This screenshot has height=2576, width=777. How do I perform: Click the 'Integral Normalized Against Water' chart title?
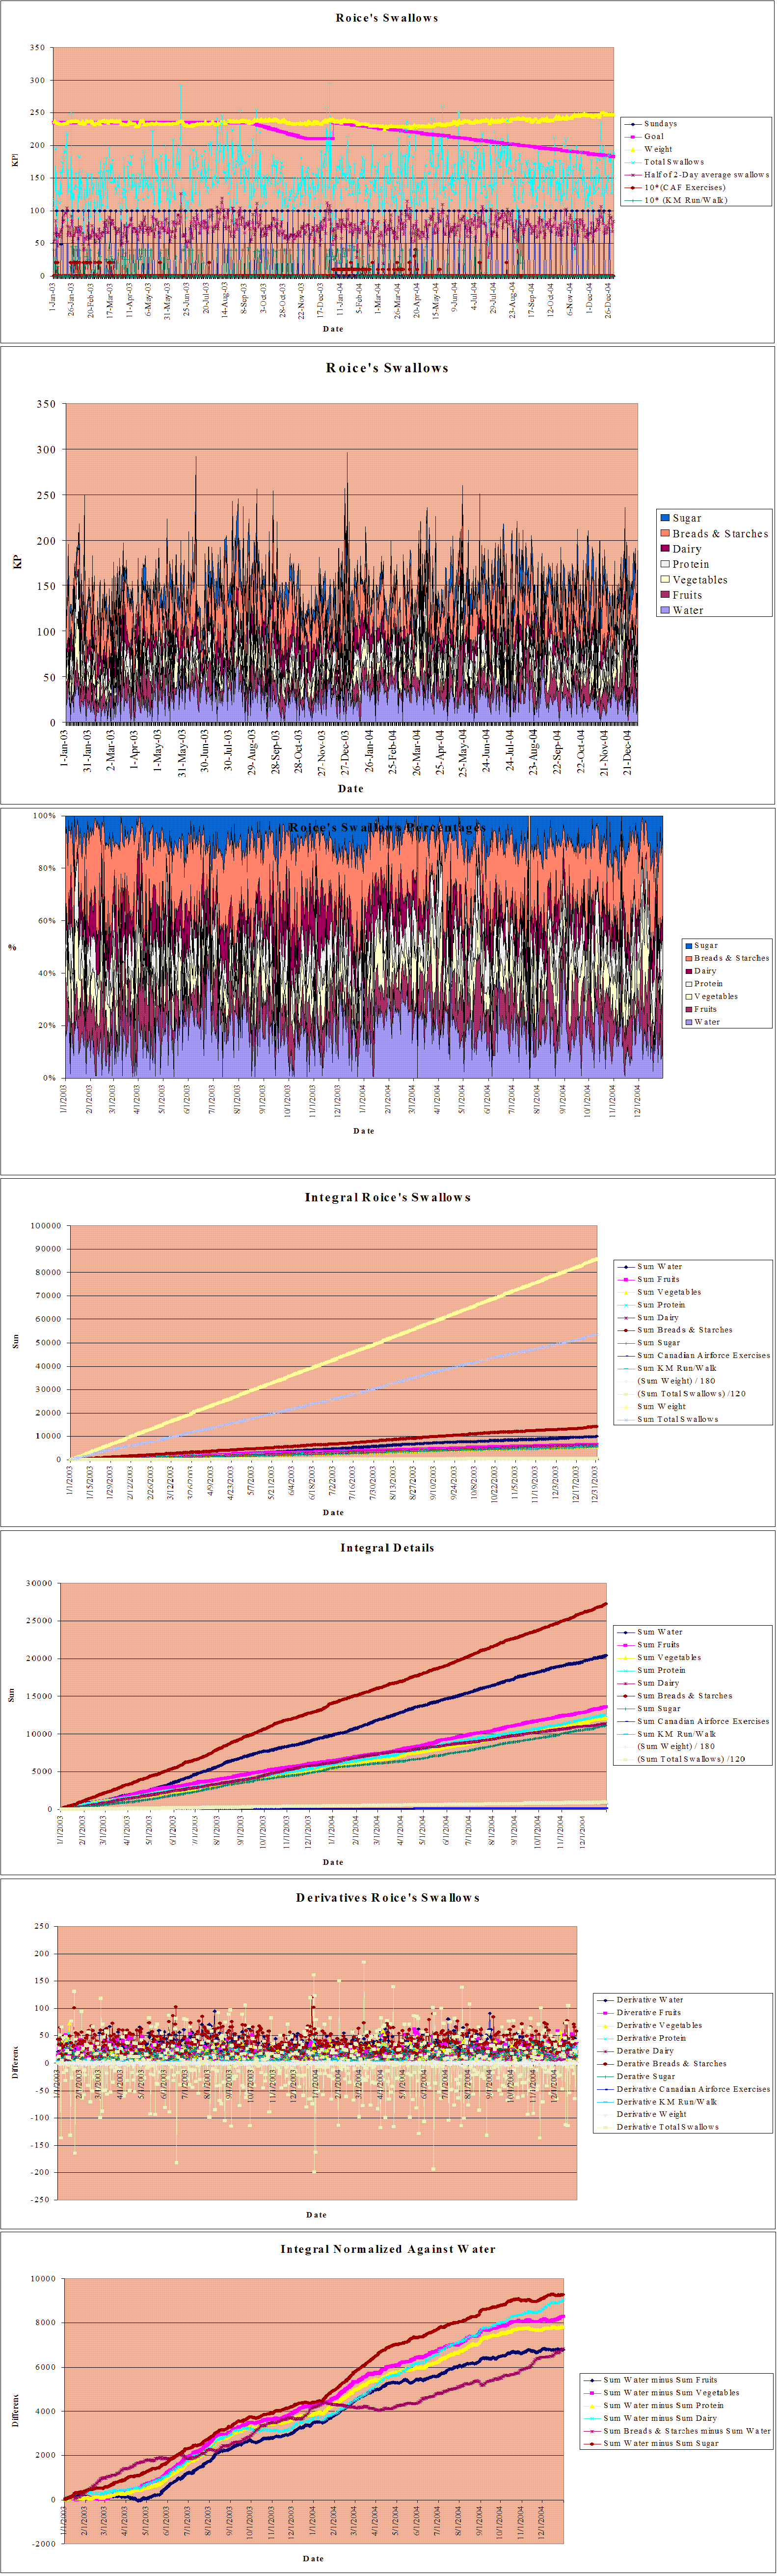click(x=387, y=2249)
